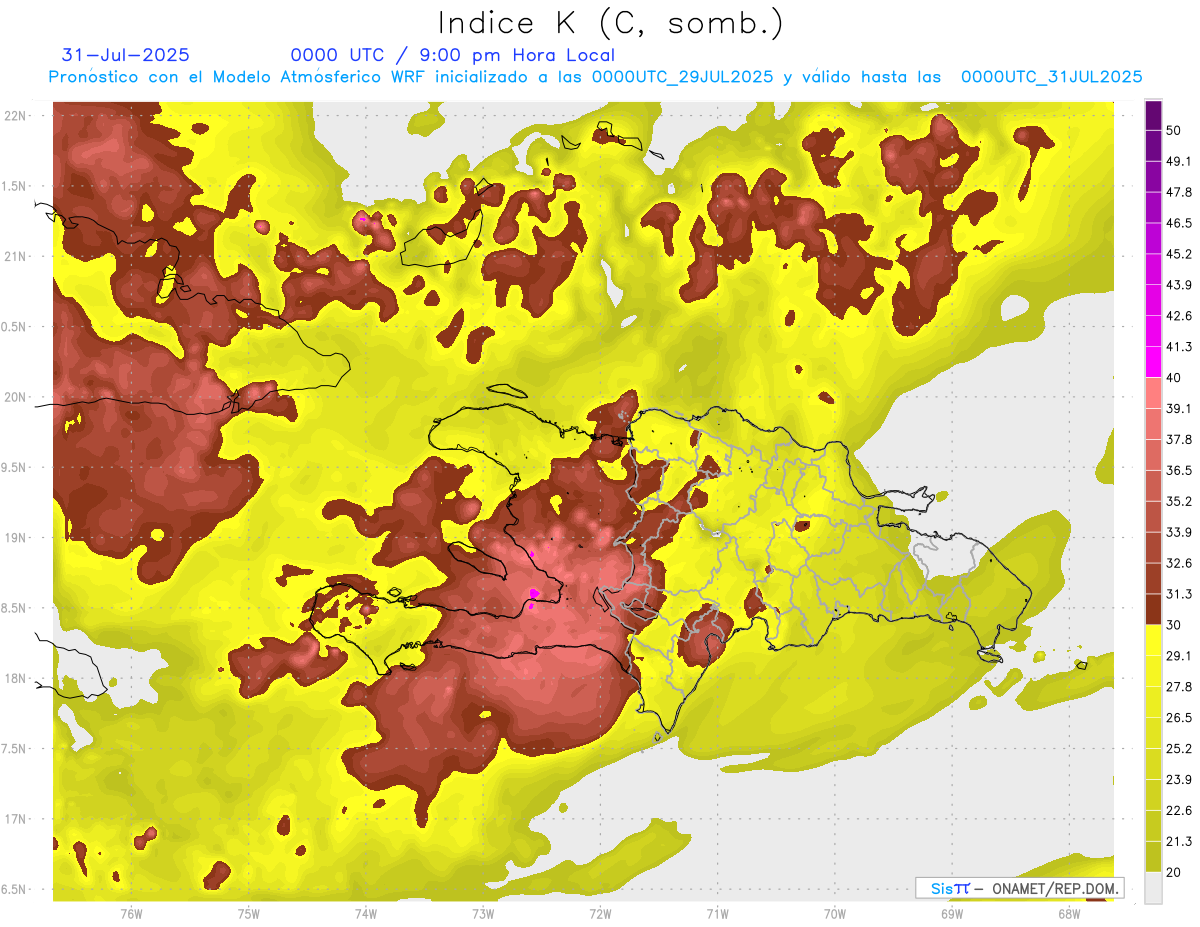Viewport: 1200px width, 927px height.
Task: Click the longitude label "75W"
Action: [x=249, y=914]
